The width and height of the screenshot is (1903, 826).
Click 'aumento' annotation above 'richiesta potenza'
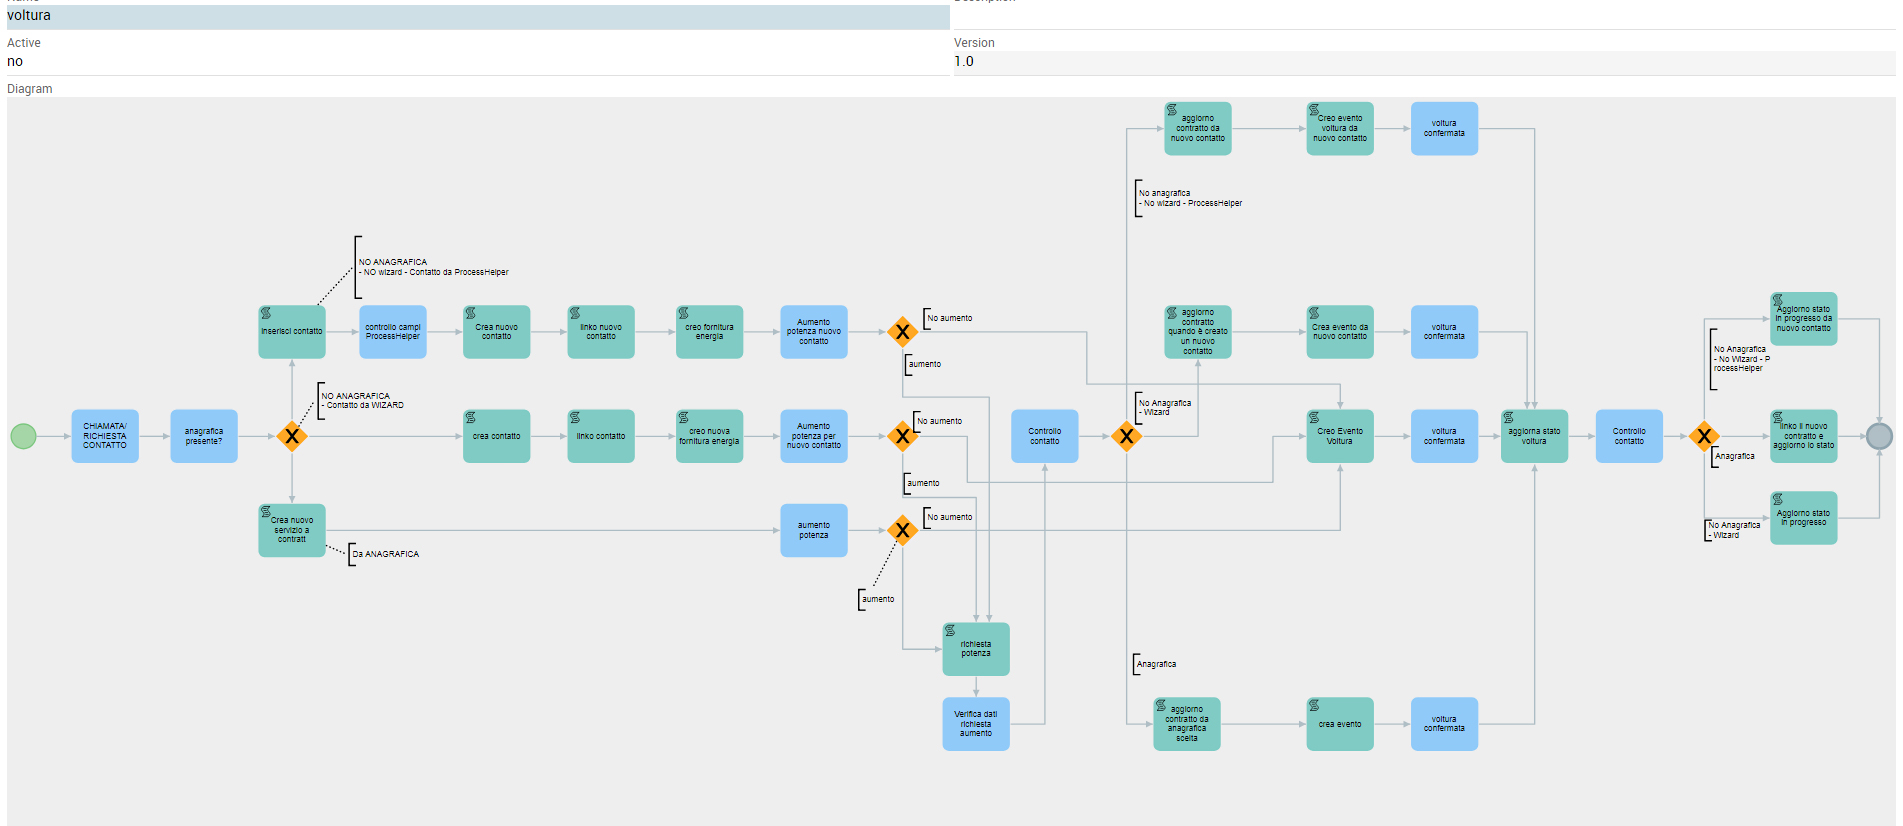pyautogui.click(x=878, y=599)
